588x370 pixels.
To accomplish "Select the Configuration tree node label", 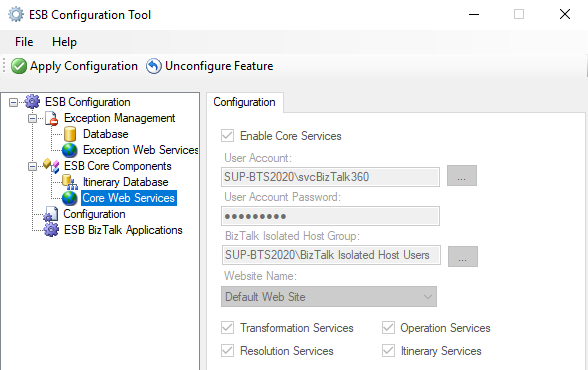I will (94, 214).
